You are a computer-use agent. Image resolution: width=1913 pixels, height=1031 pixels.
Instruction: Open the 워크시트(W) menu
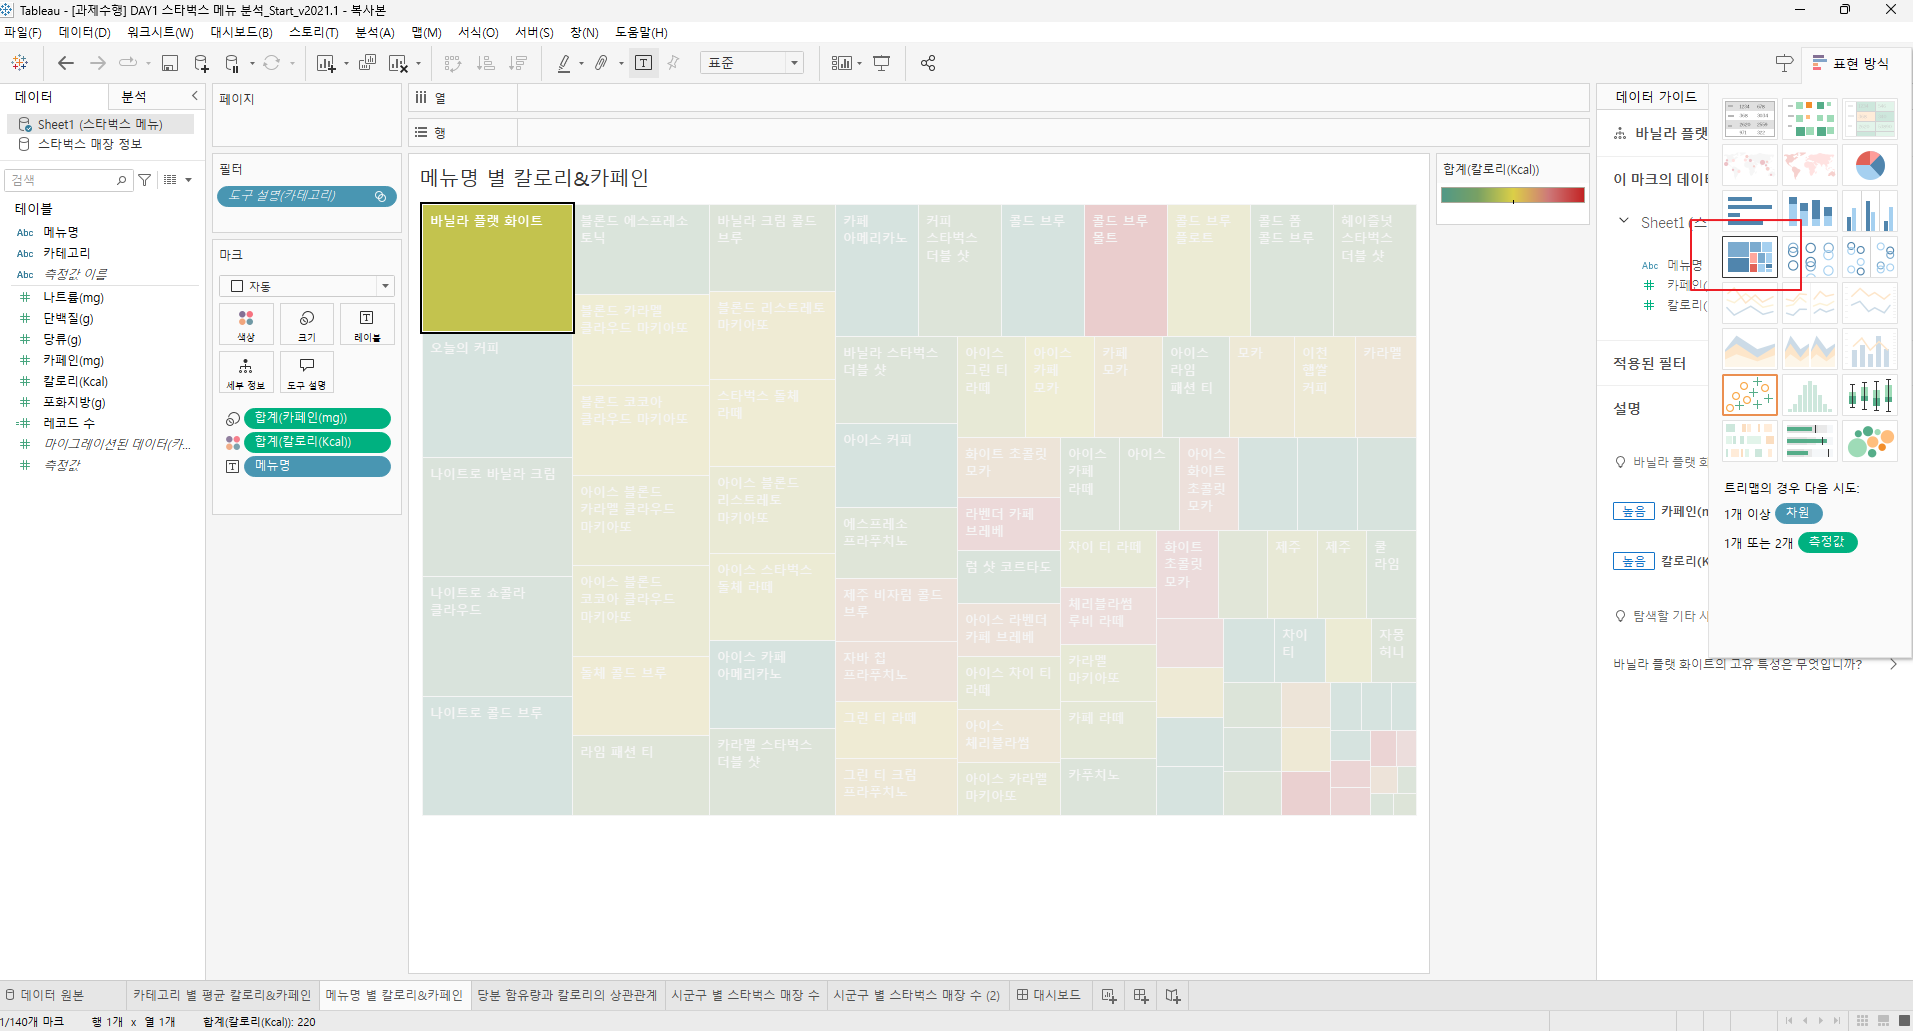(x=160, y=33)
